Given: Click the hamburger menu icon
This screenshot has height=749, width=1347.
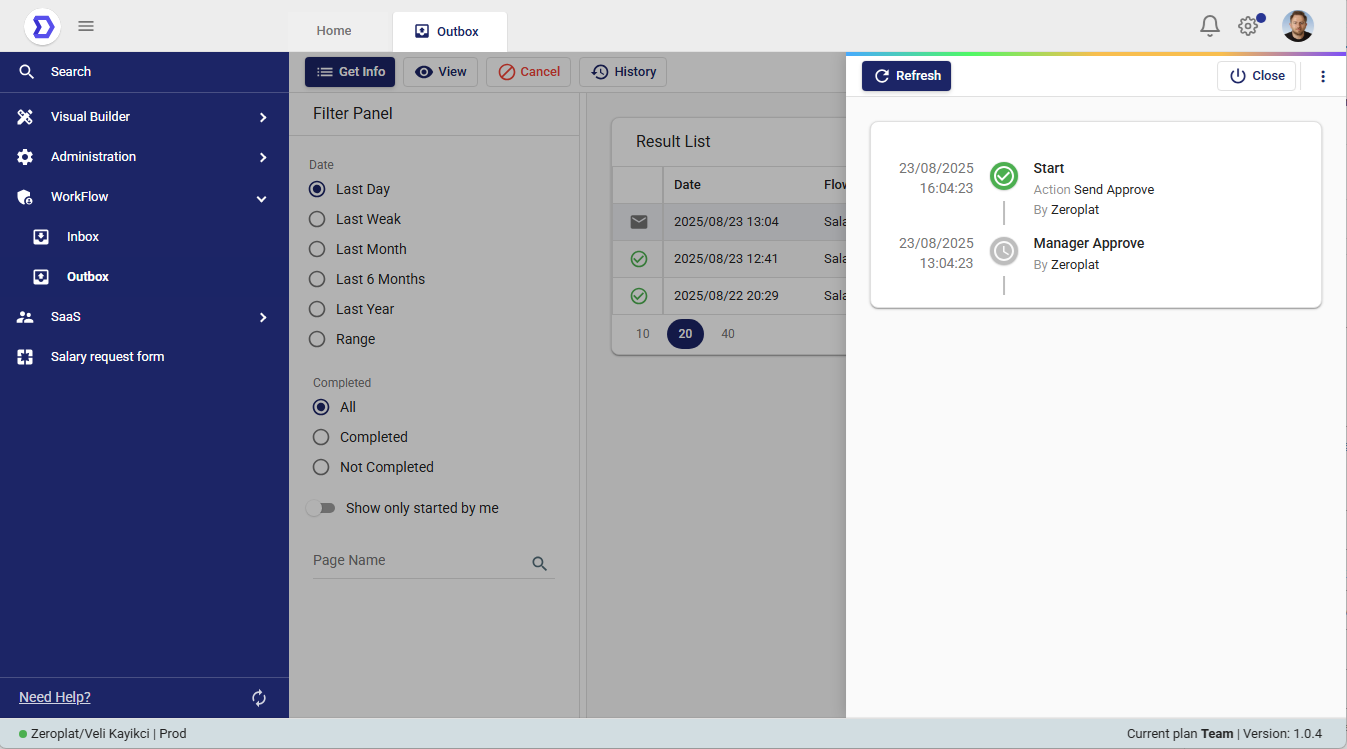Looking at the screenshot, I should tap(86, 26).
